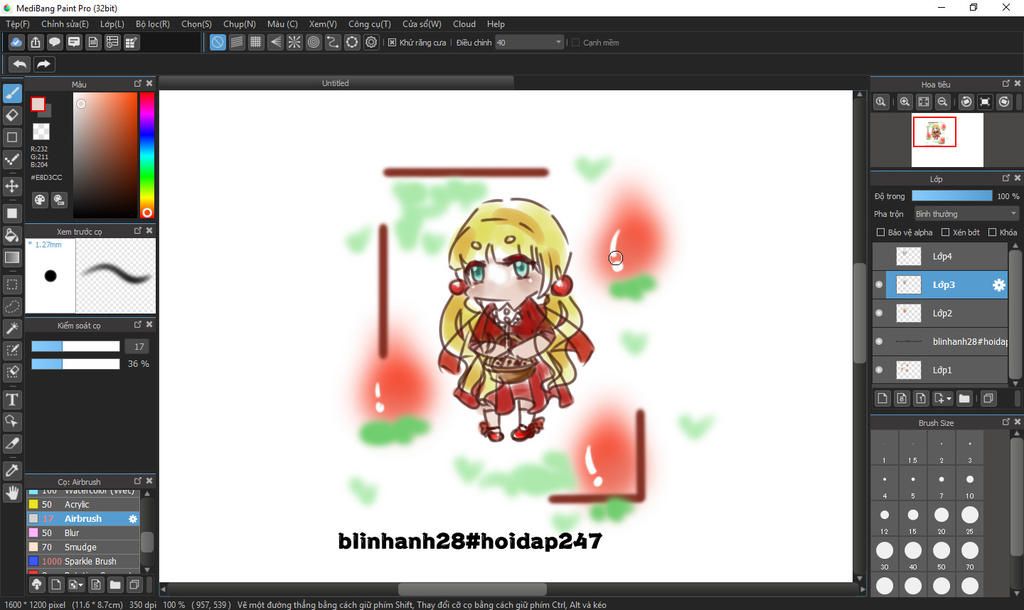Rotate canvas left in Navigator
Screen dimensions: 1024x610
pos(966,102)
